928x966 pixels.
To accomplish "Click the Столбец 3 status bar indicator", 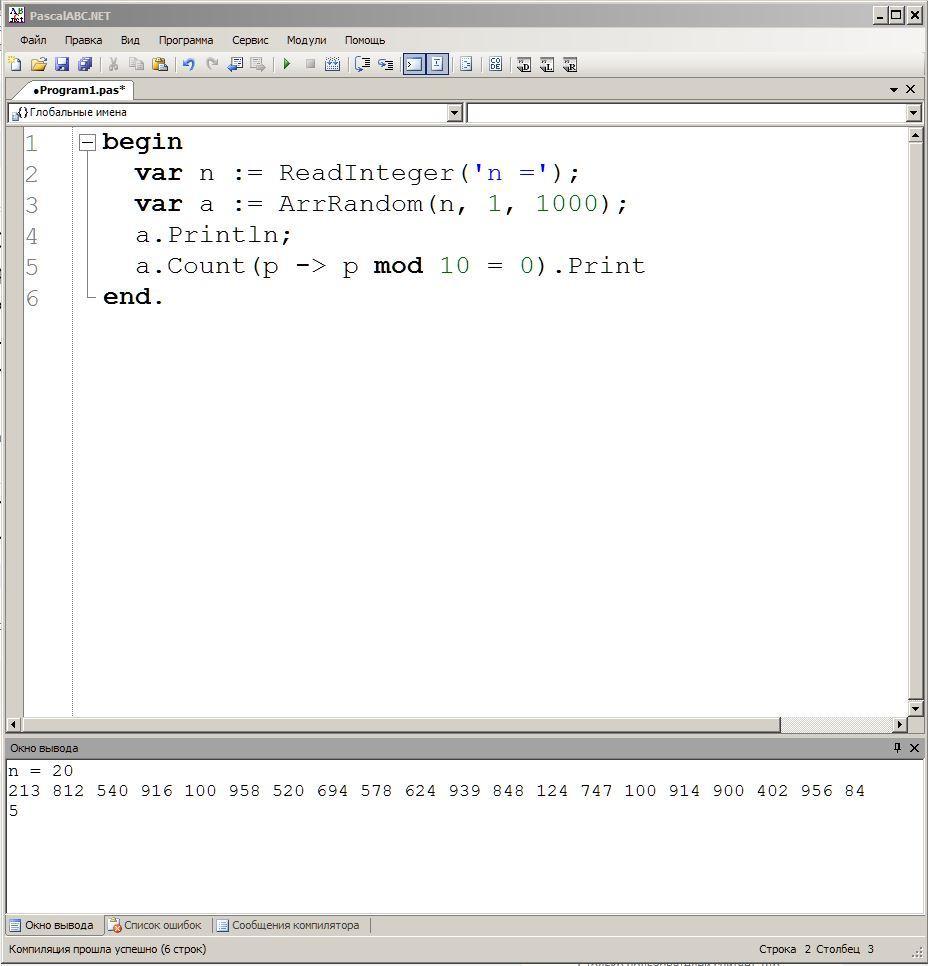I will pyautogui.click(x=845, y=949).
